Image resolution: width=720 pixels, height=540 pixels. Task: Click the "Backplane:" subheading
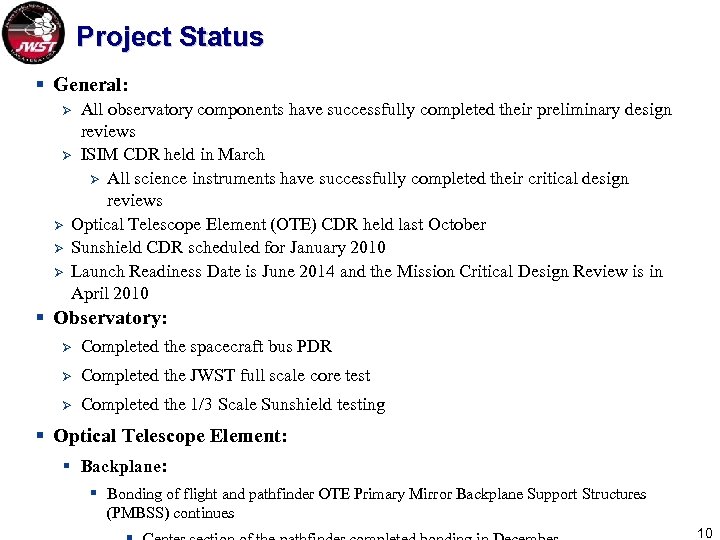pyautogui.click(x=124, y=467)
